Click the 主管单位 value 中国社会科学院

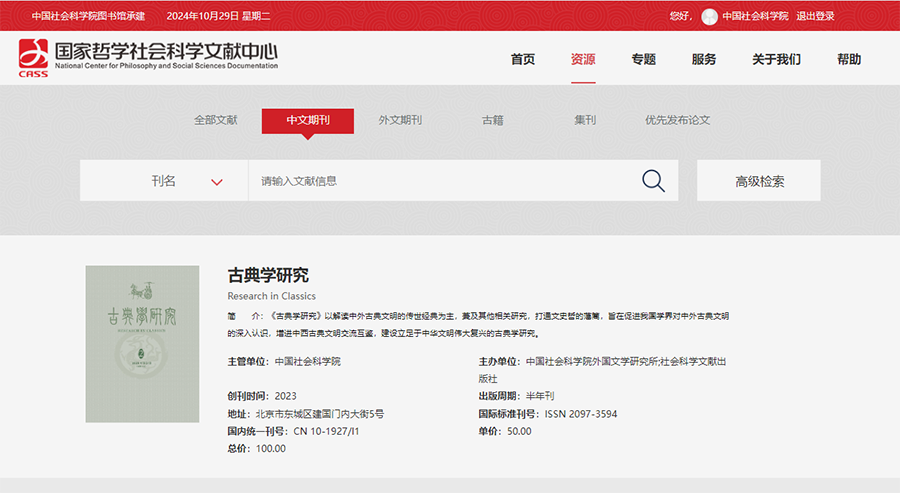click(308, 362)
